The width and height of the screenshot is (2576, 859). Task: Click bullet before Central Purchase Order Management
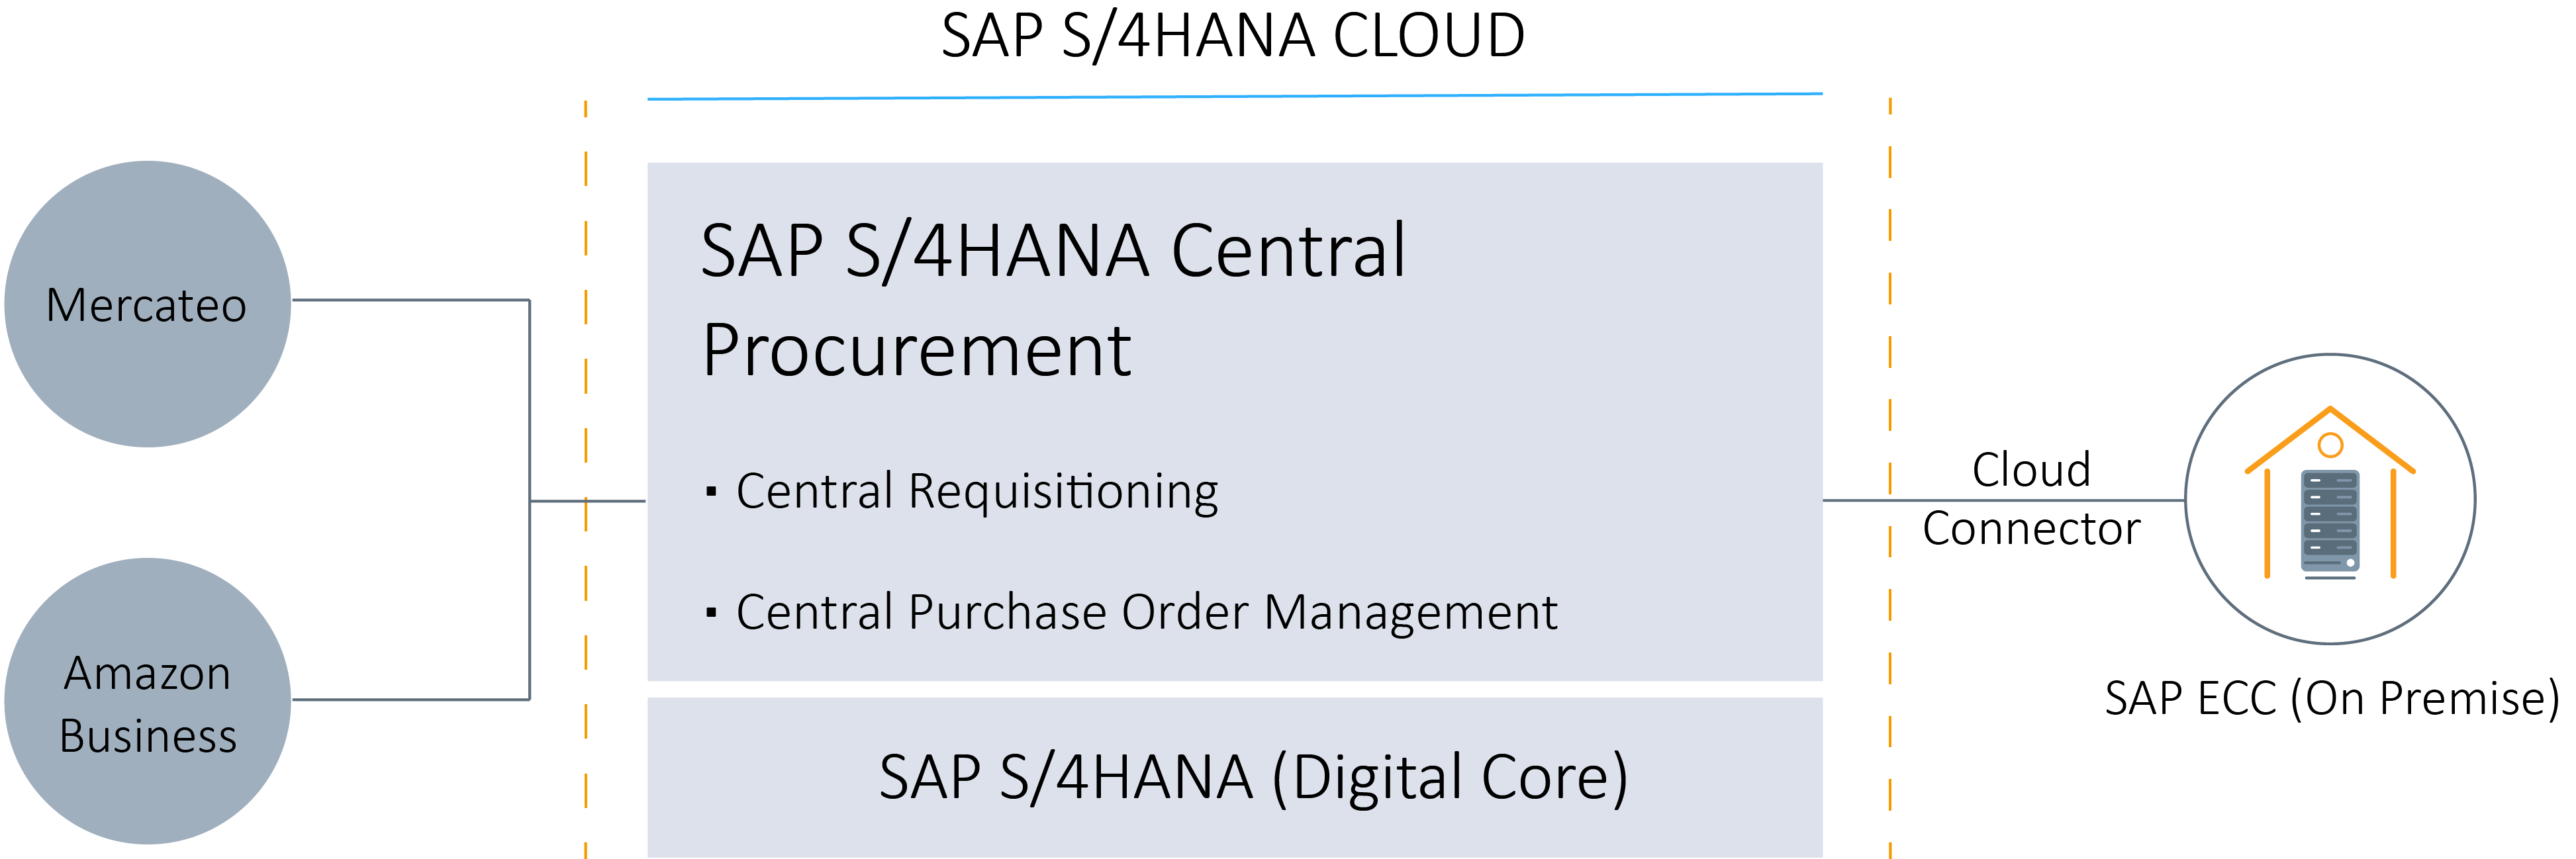pyautogui.click(x=711, y=612)
